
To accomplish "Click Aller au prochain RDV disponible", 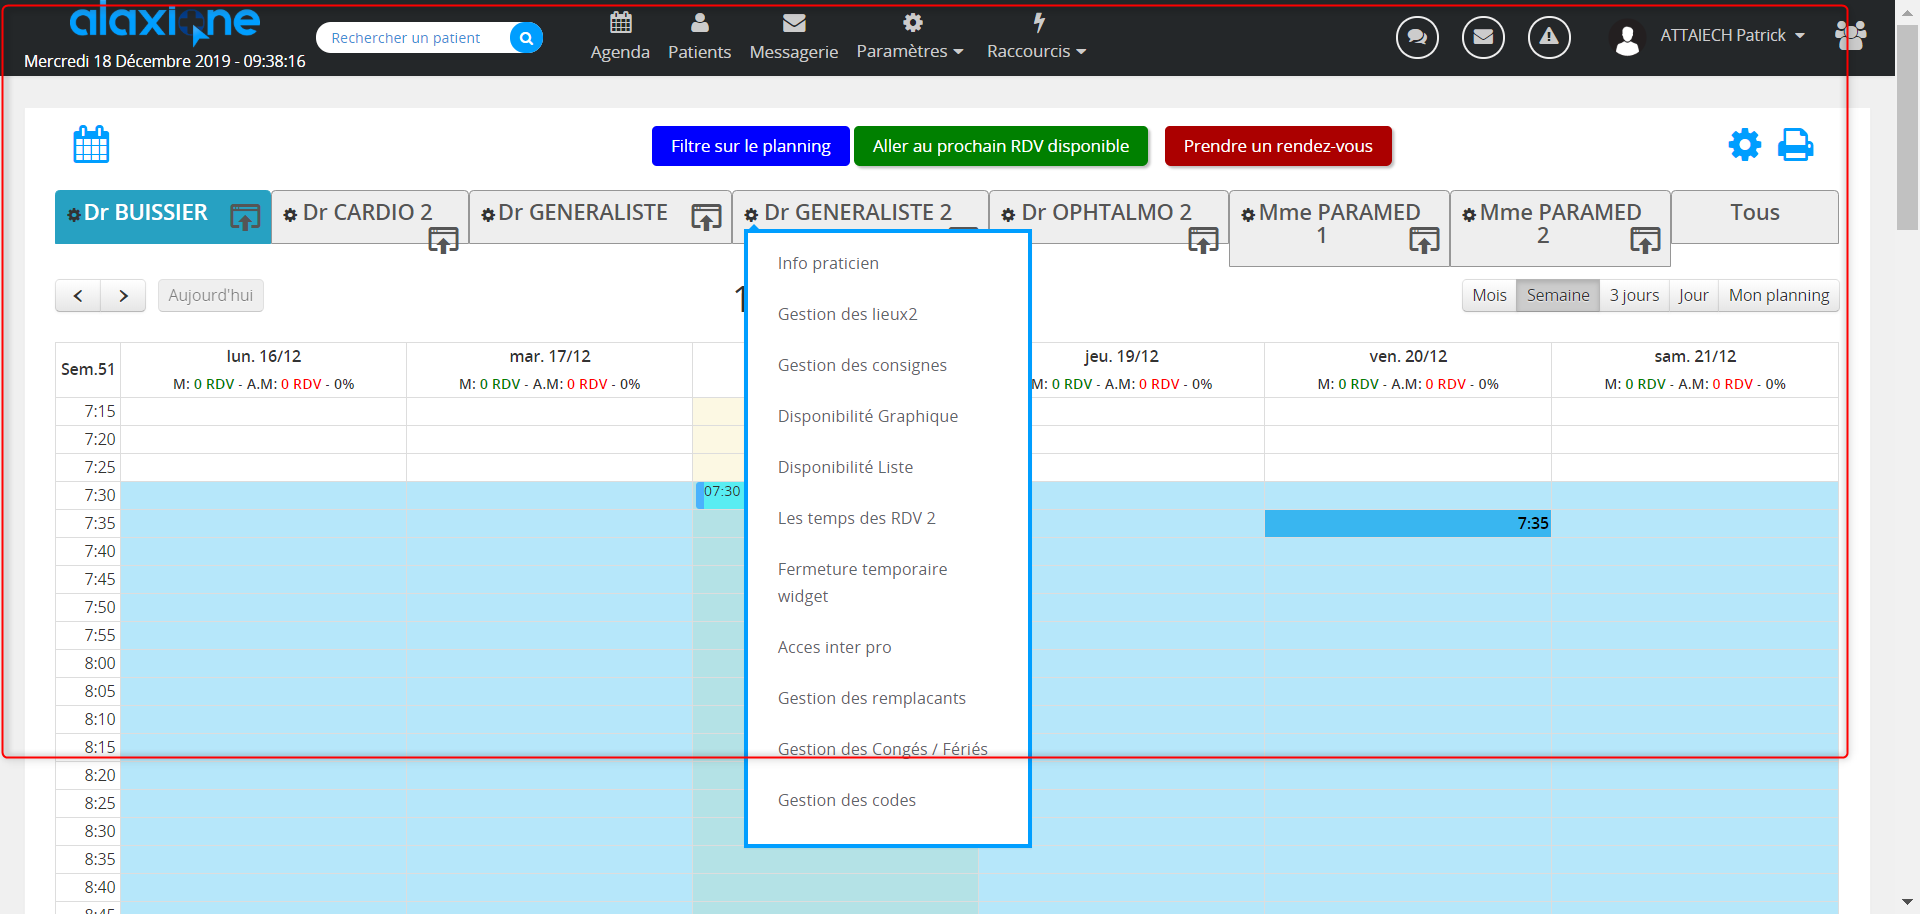I will [x=1000, y=146].
